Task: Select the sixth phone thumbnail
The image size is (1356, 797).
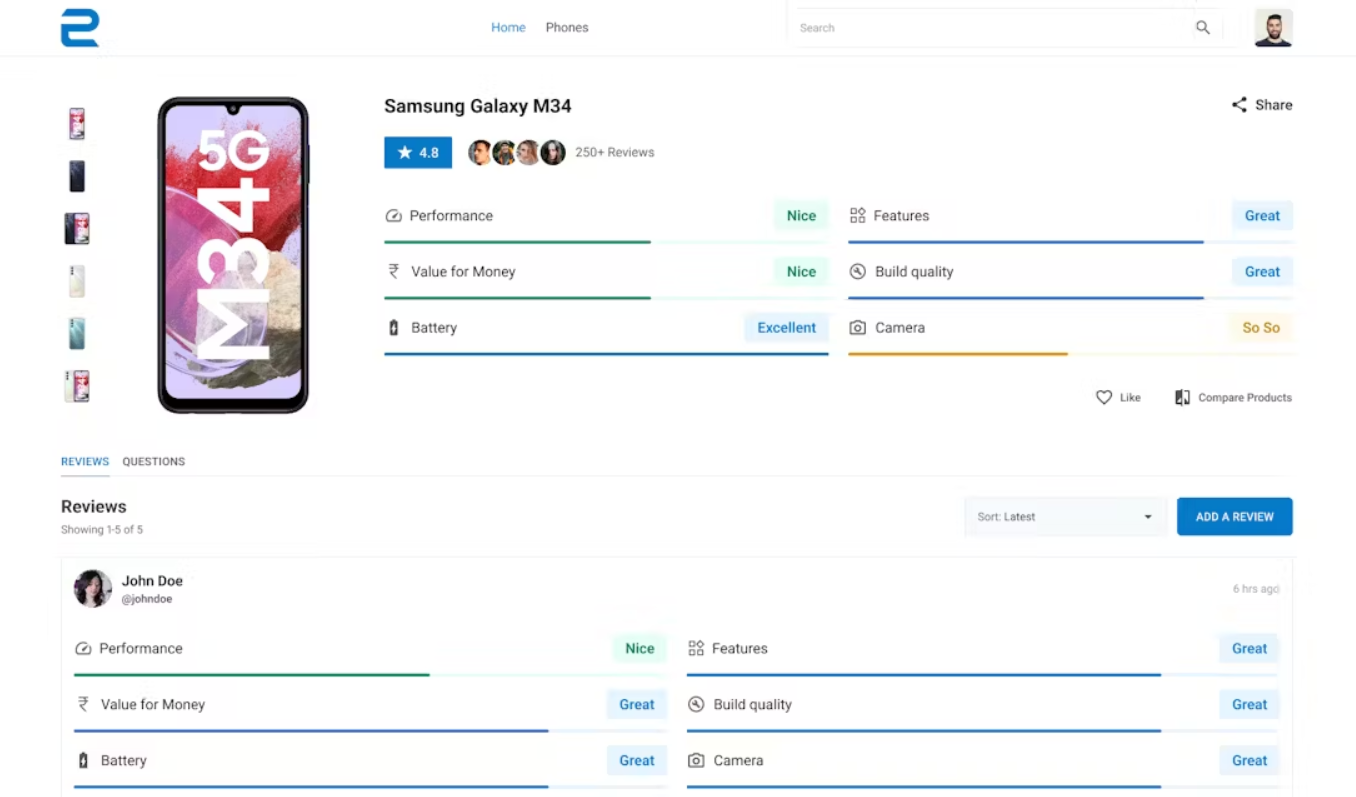Action: (x=77, y=386)
